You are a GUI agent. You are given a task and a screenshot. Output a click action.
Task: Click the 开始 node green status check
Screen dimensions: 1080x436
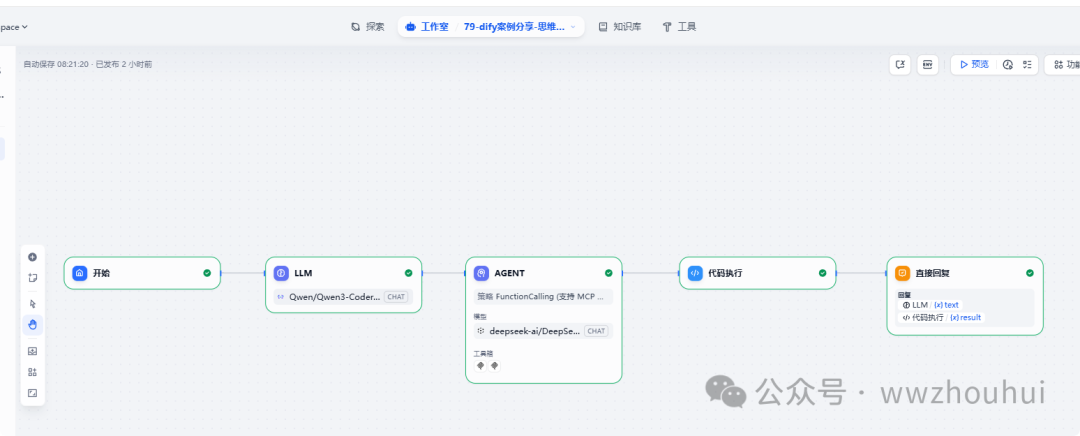click(207, 273)
